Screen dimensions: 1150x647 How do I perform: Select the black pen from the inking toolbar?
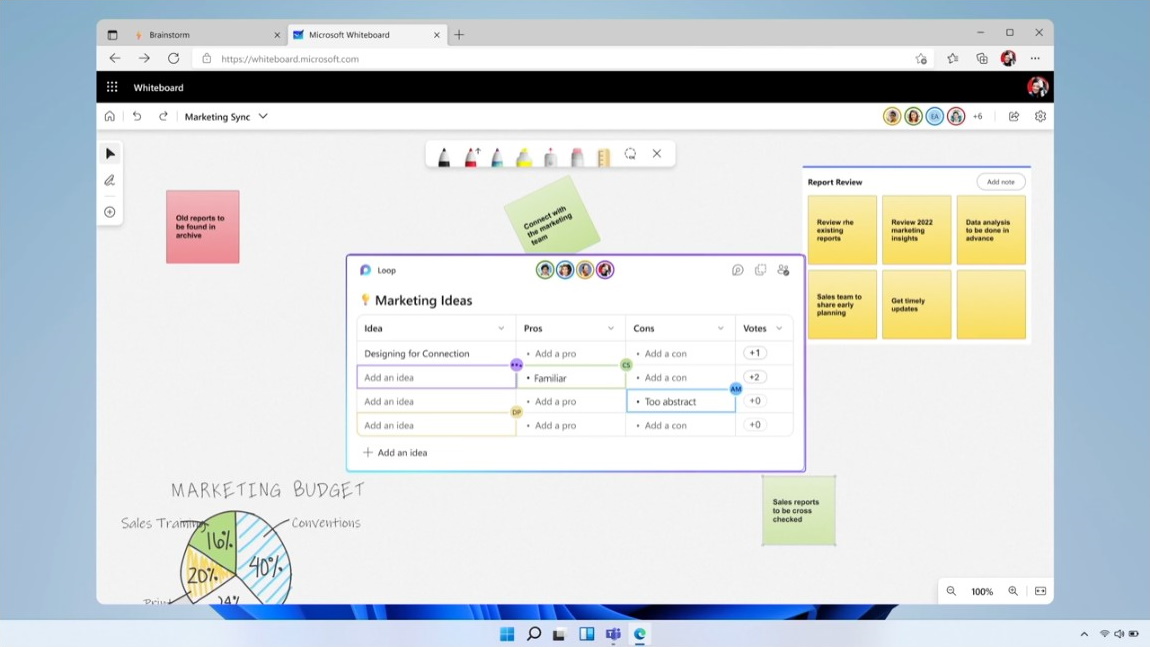(444, 156)
